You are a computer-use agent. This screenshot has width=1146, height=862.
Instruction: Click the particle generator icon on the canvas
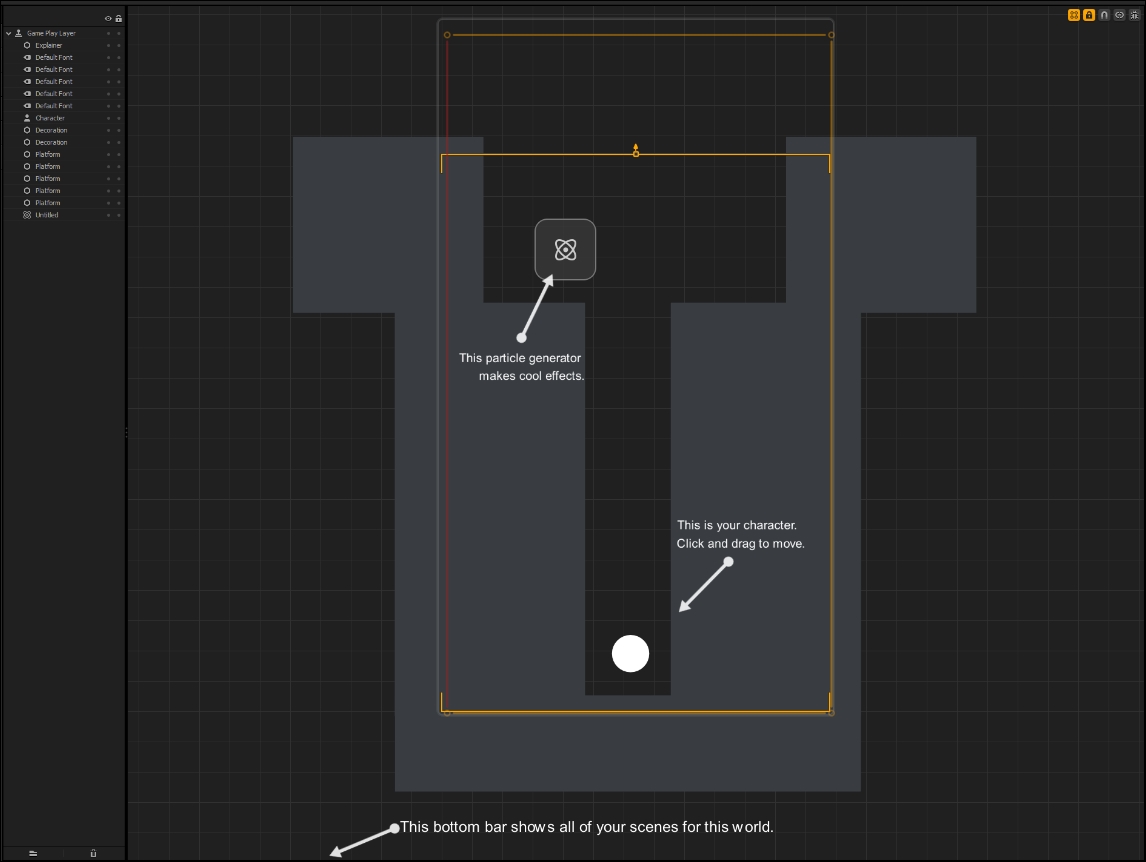click(x=565, y=249)
